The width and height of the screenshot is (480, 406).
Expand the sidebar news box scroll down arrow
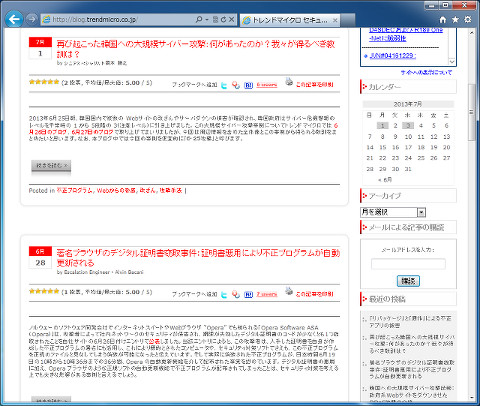click(x=452, y=62)
